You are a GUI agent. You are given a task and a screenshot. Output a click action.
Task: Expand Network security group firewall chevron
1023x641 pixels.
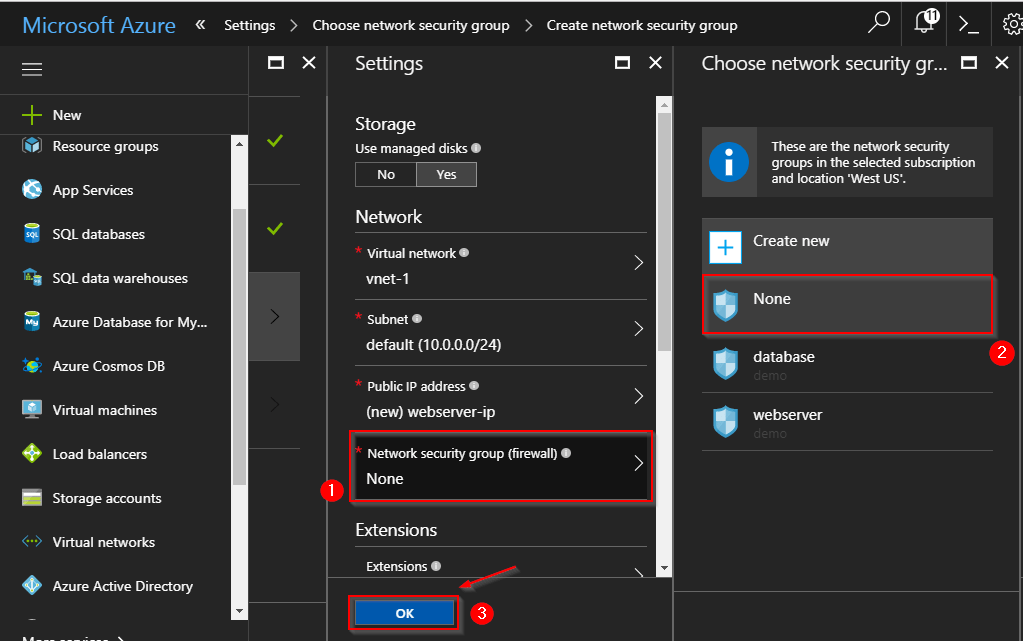coord(639,463)
